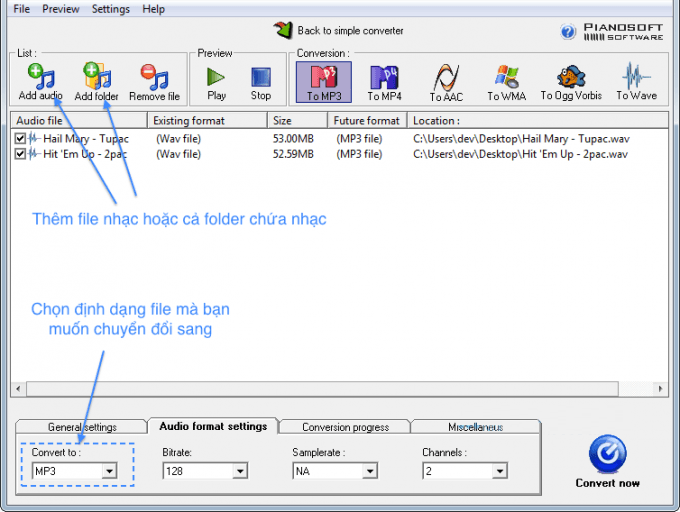Select the To AAC conversion
Viewport: 680px width, 512px height.
tap(446, 82)
